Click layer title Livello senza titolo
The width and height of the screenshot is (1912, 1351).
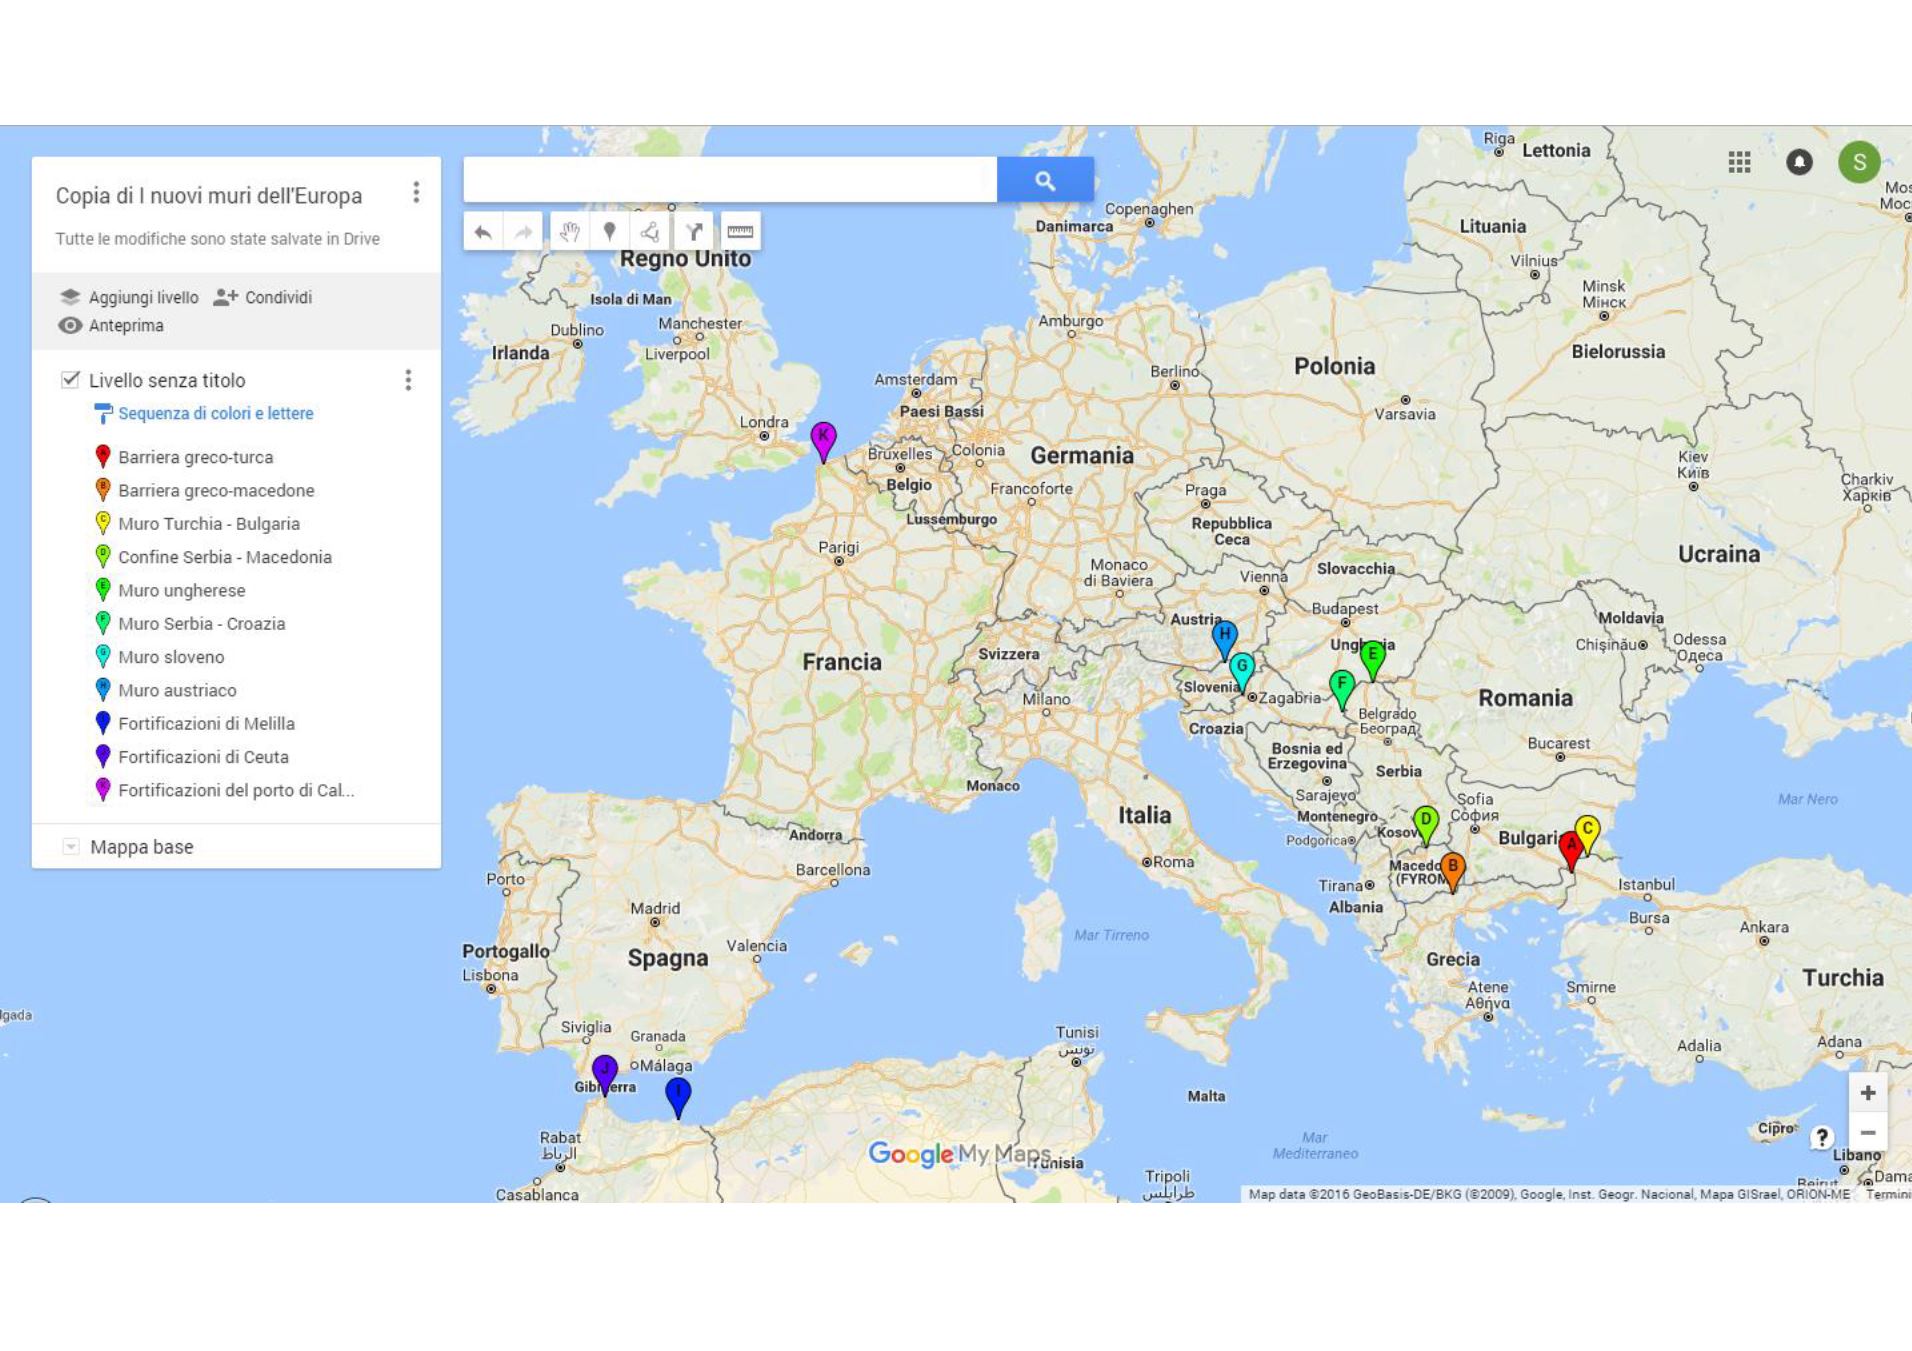click(167, 380)
